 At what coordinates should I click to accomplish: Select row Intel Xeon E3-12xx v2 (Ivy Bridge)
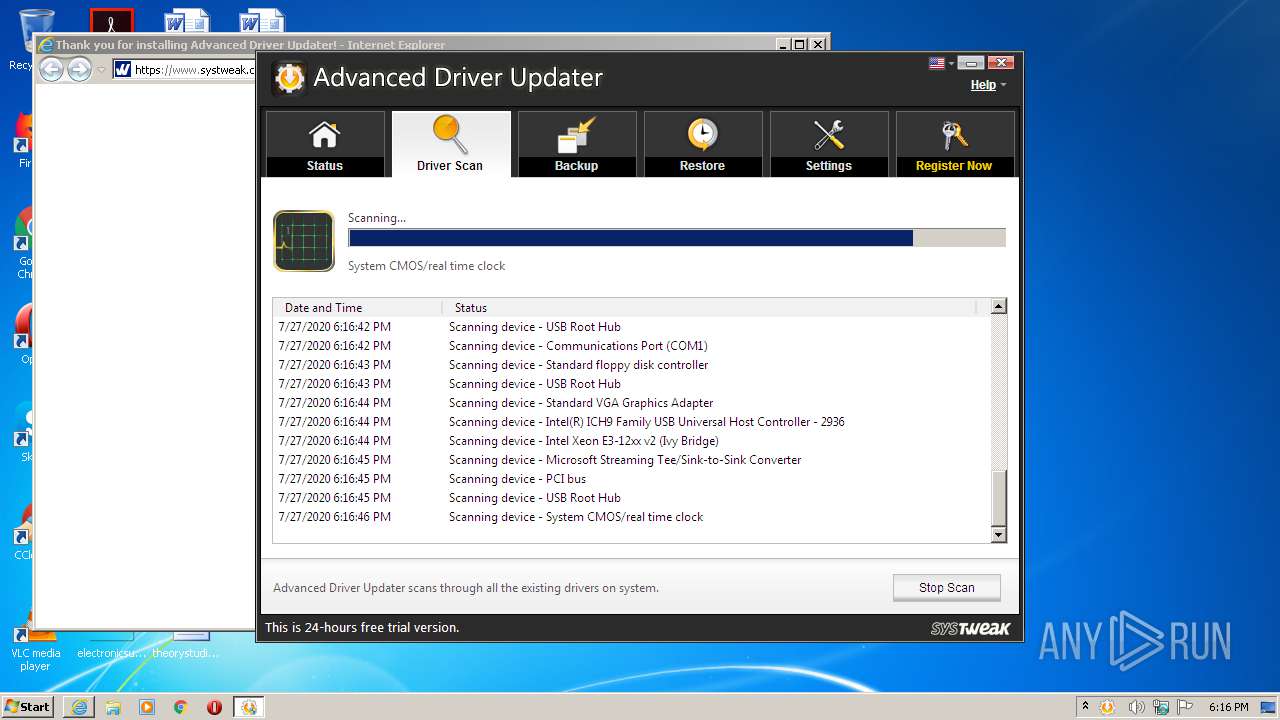click(x=632, y=441)
